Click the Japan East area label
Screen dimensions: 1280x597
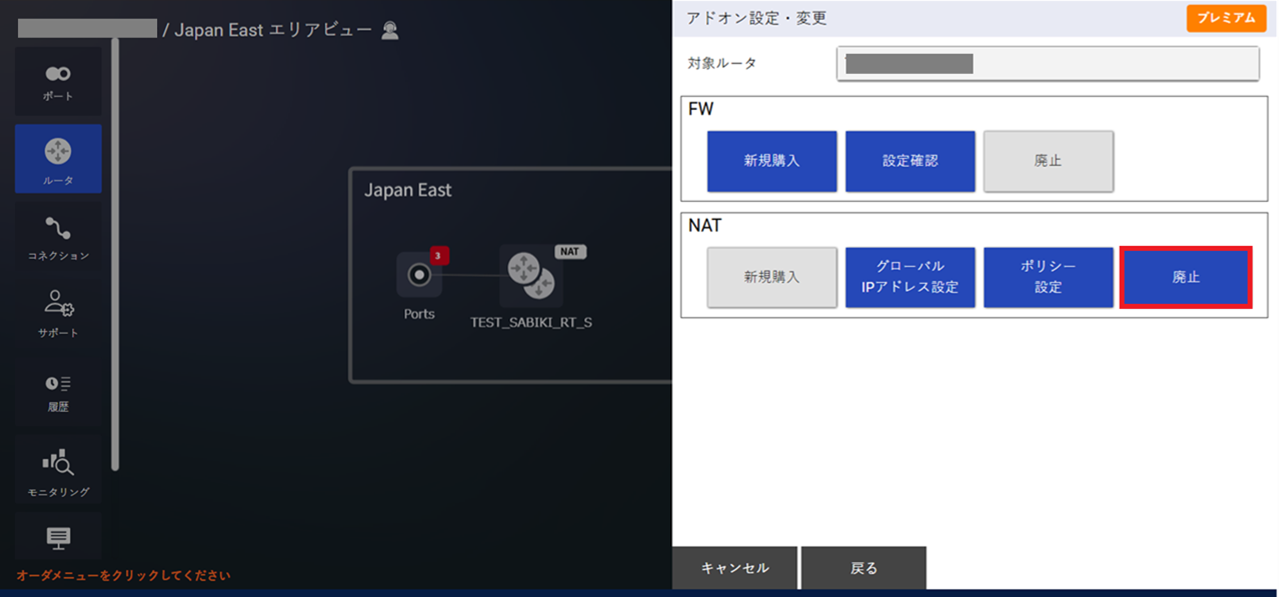[408, 190]
